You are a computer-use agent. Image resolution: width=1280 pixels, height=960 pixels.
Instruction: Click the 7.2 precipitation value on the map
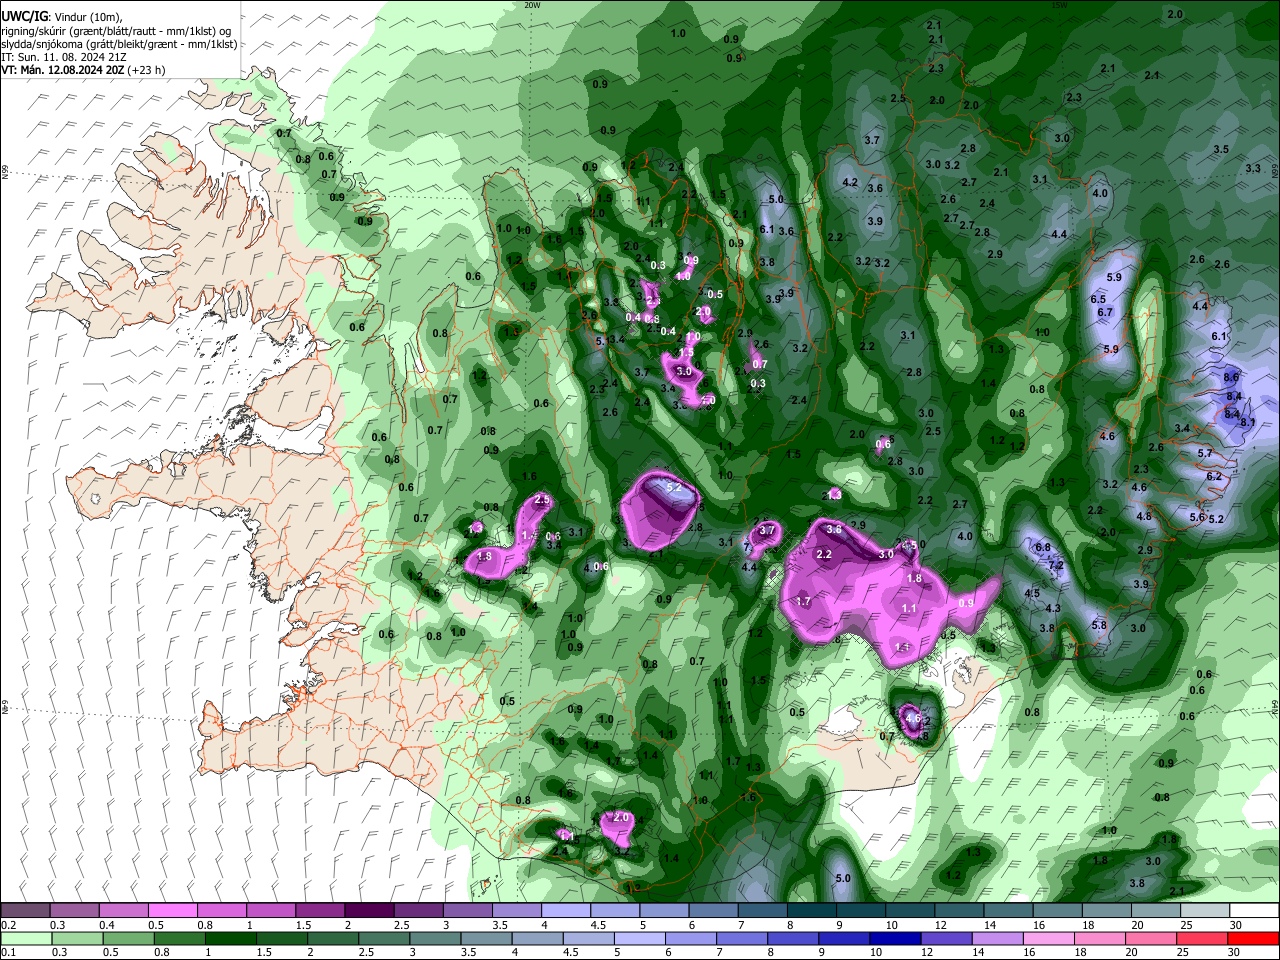1055,565
